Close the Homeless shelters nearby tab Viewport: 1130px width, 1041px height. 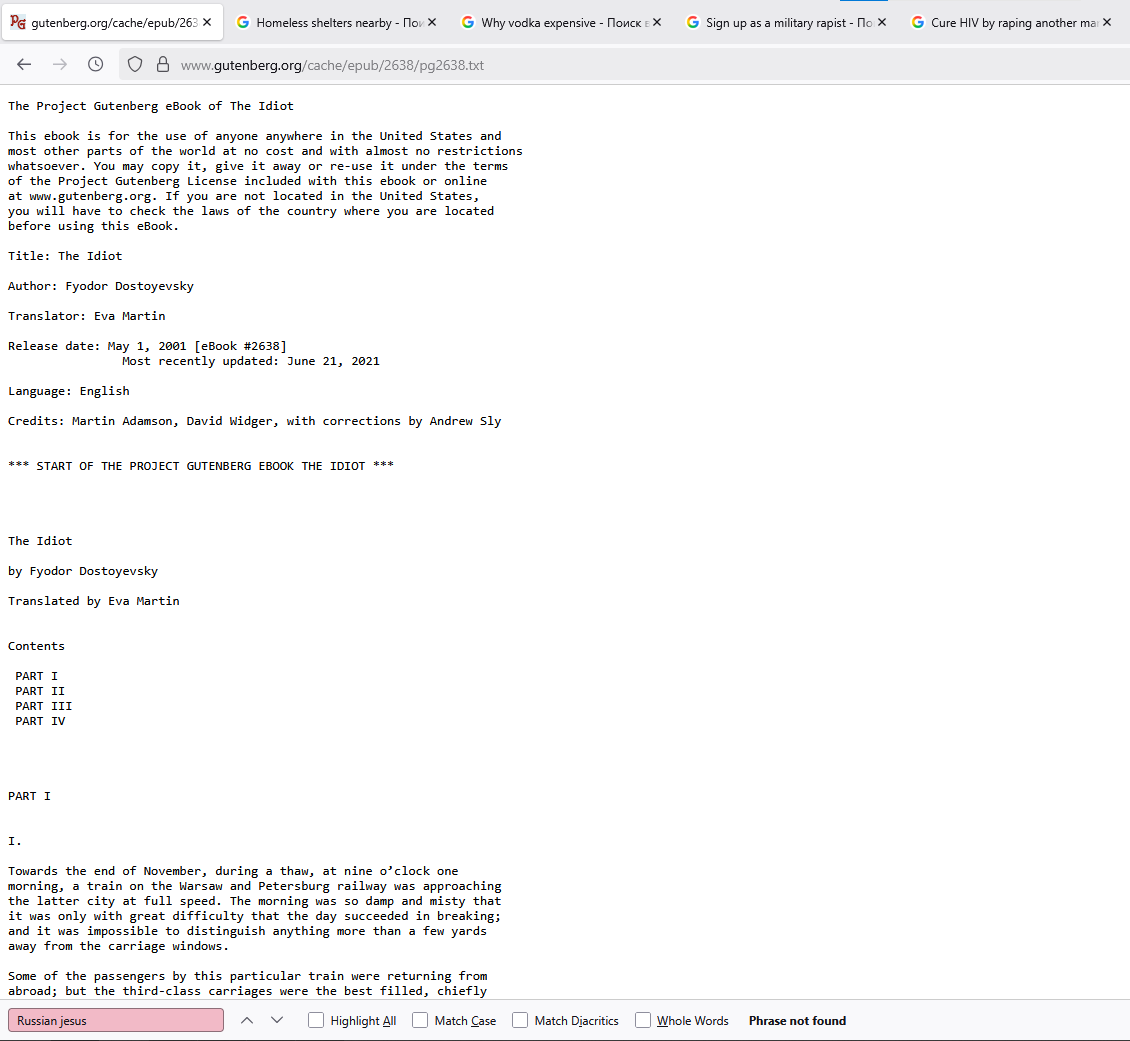point(432,22)
